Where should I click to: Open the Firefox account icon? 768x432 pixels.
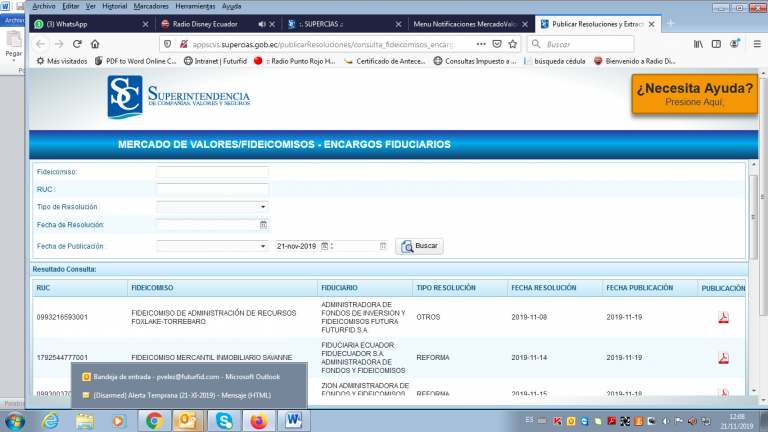pyautogui.click(x=735, y=44)
